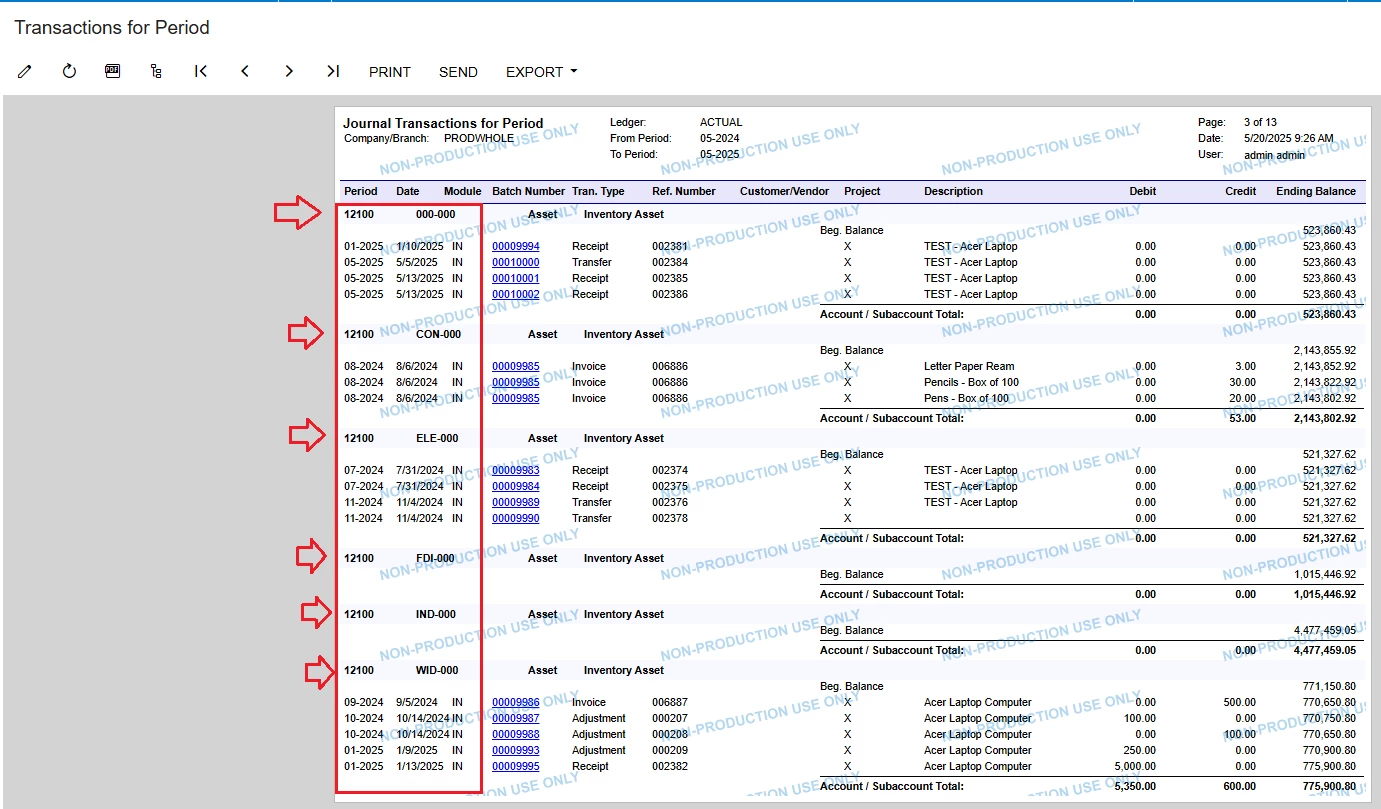Click the Customer/Vendor column header

click(785, 191)
